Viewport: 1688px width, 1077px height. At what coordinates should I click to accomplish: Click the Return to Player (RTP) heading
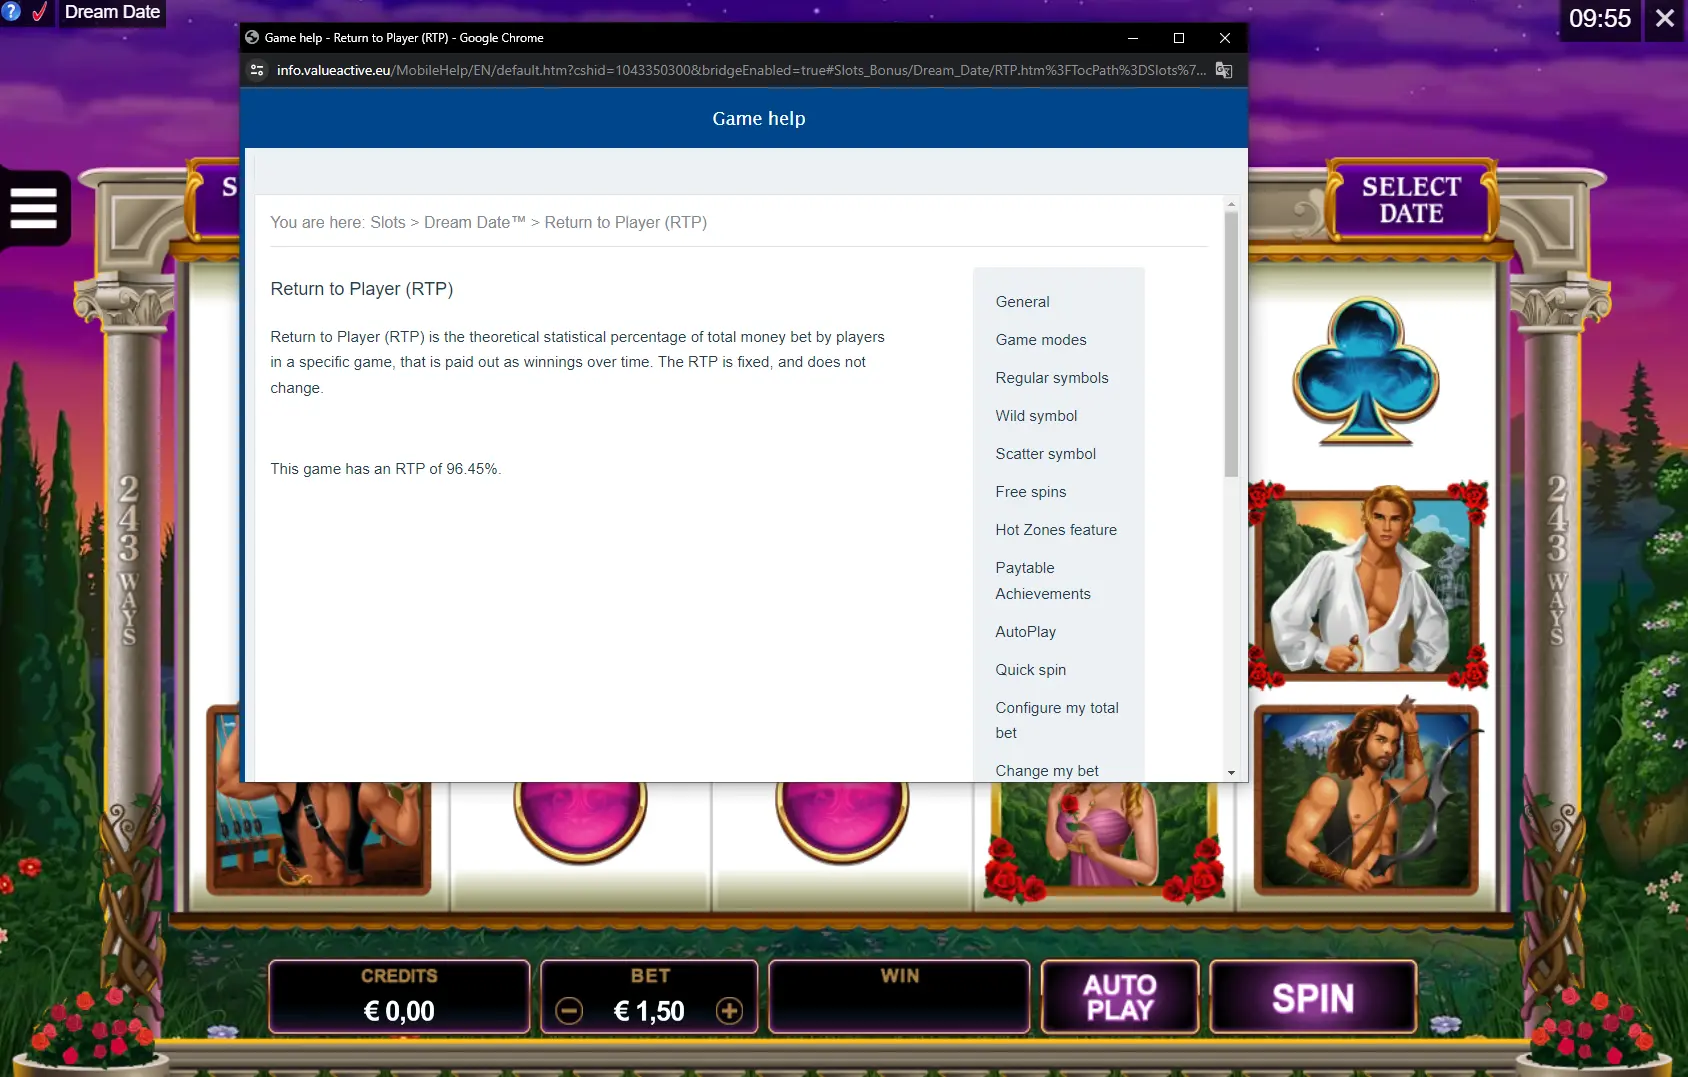coord(362,289)
